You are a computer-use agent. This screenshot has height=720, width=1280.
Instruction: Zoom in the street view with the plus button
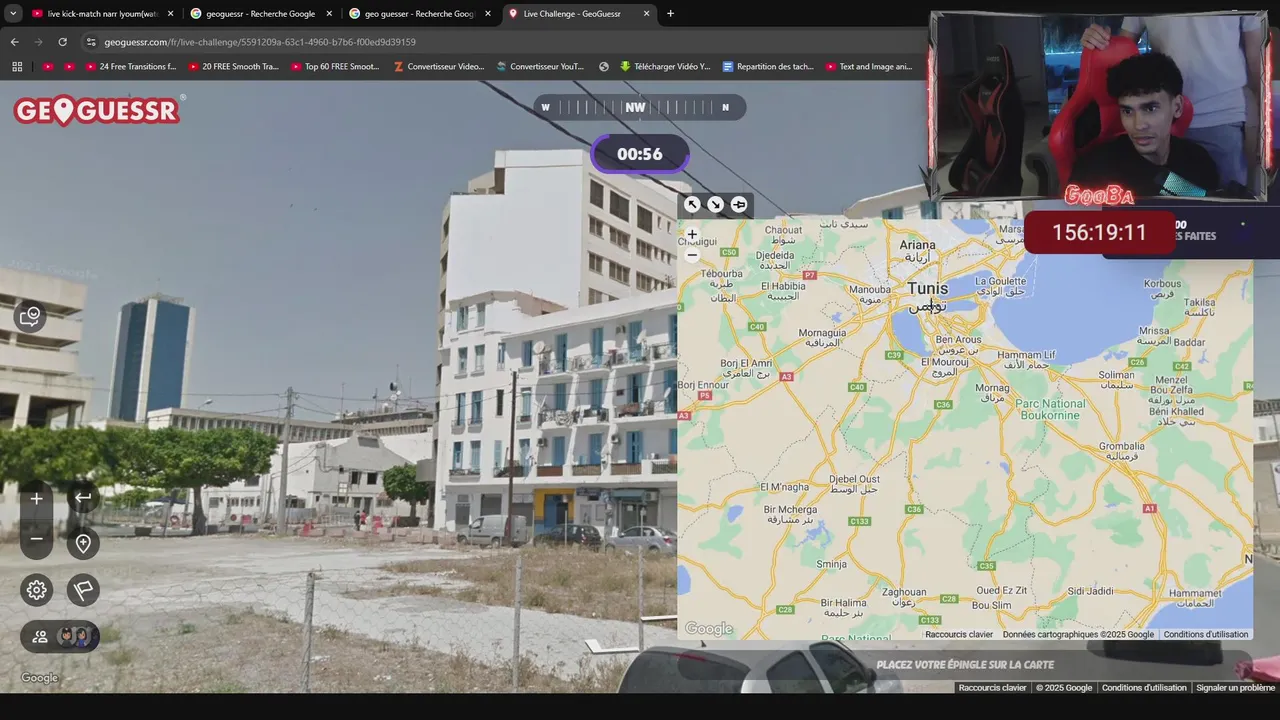37,499
